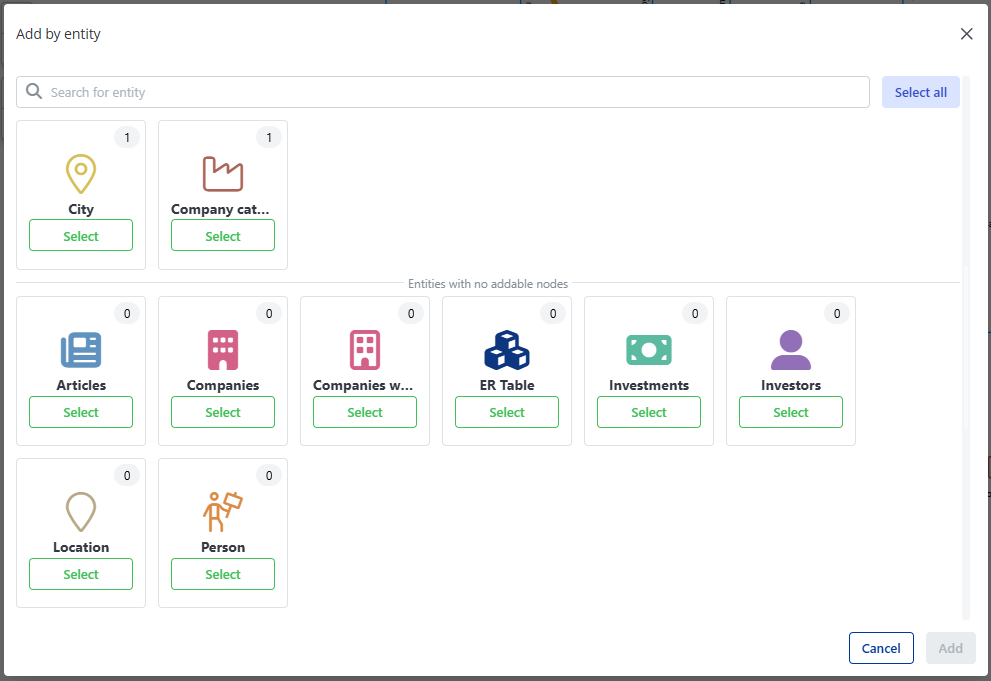991x681 pixels.
Task: Click the Company category count badge
Action: tap(269, 137)
